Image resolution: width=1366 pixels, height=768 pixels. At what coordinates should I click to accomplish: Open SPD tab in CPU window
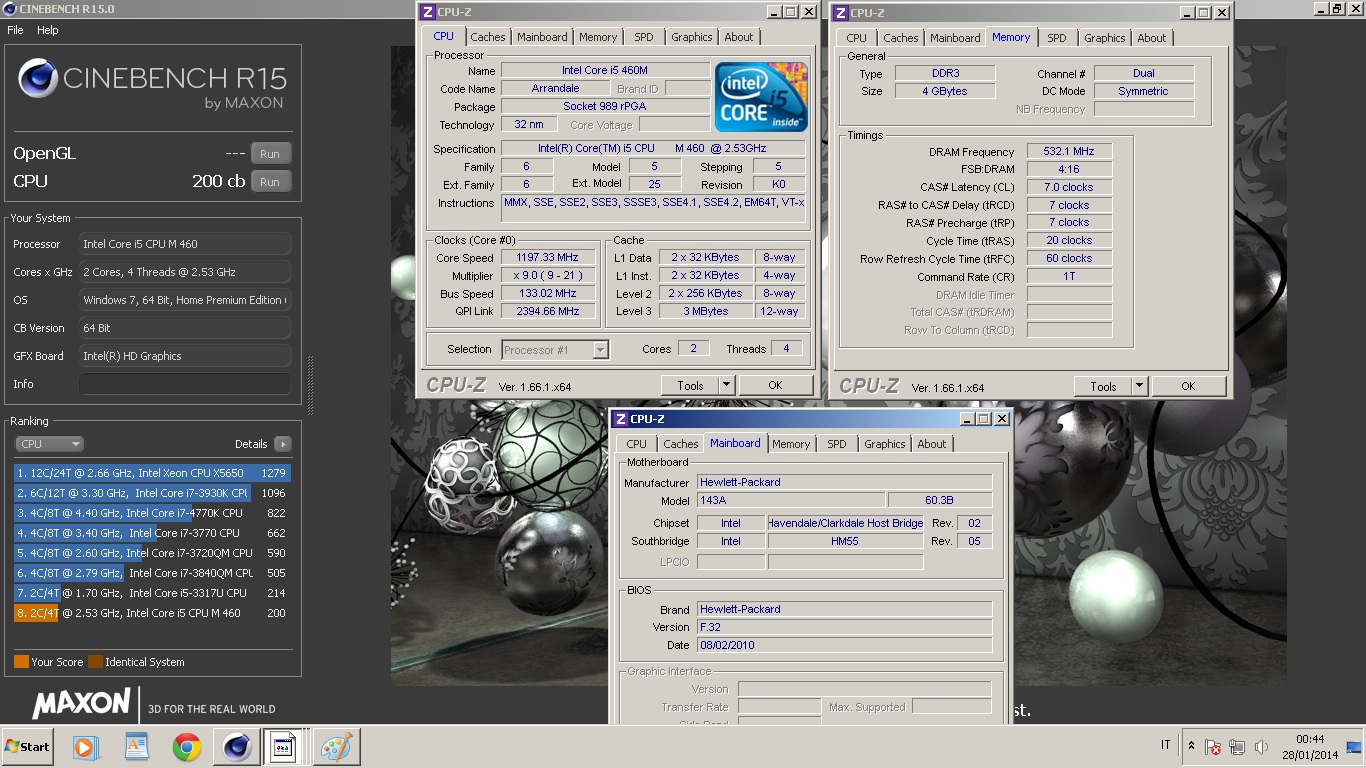click(x=644, y=37)
